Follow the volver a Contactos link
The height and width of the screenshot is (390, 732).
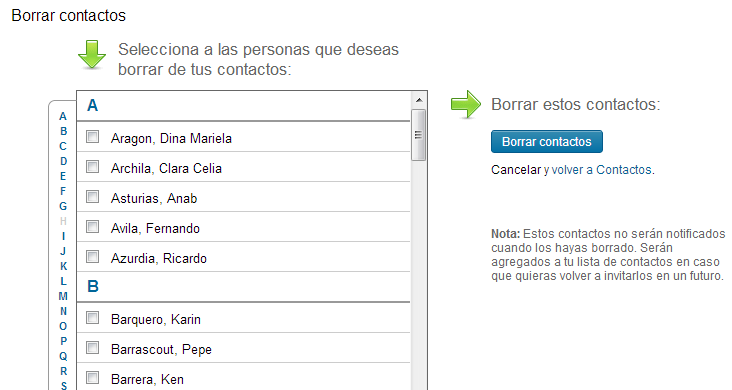[x=602, y=170]
